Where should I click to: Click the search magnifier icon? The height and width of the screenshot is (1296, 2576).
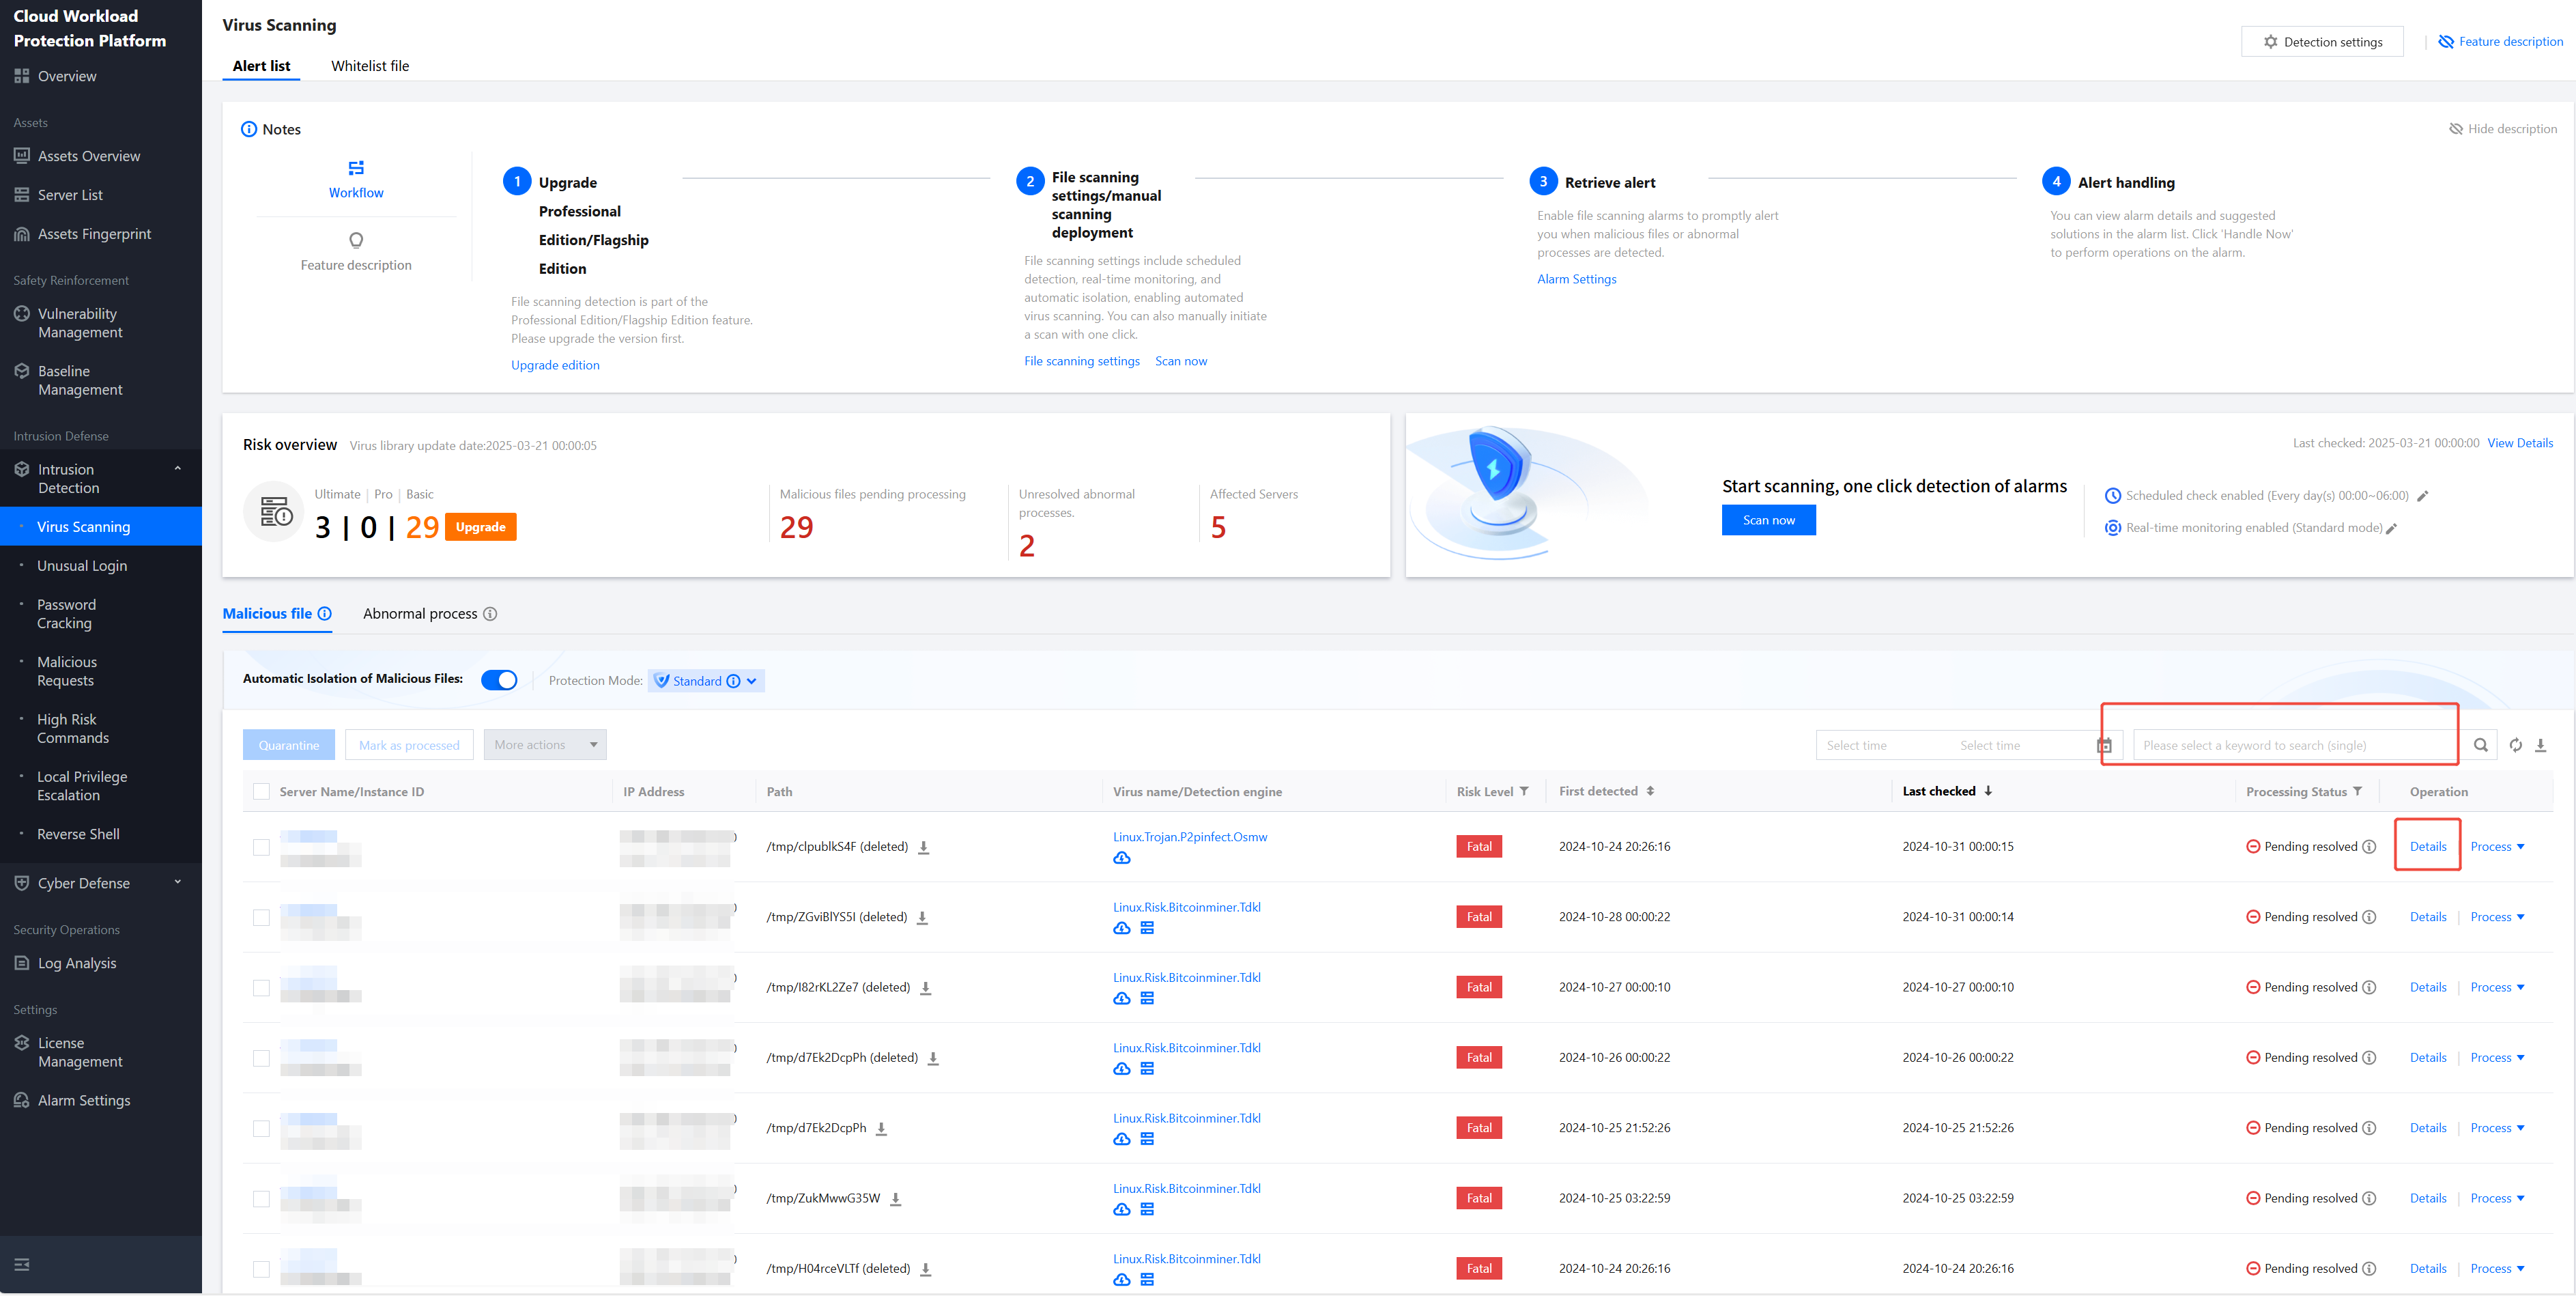coord(2480,745)
